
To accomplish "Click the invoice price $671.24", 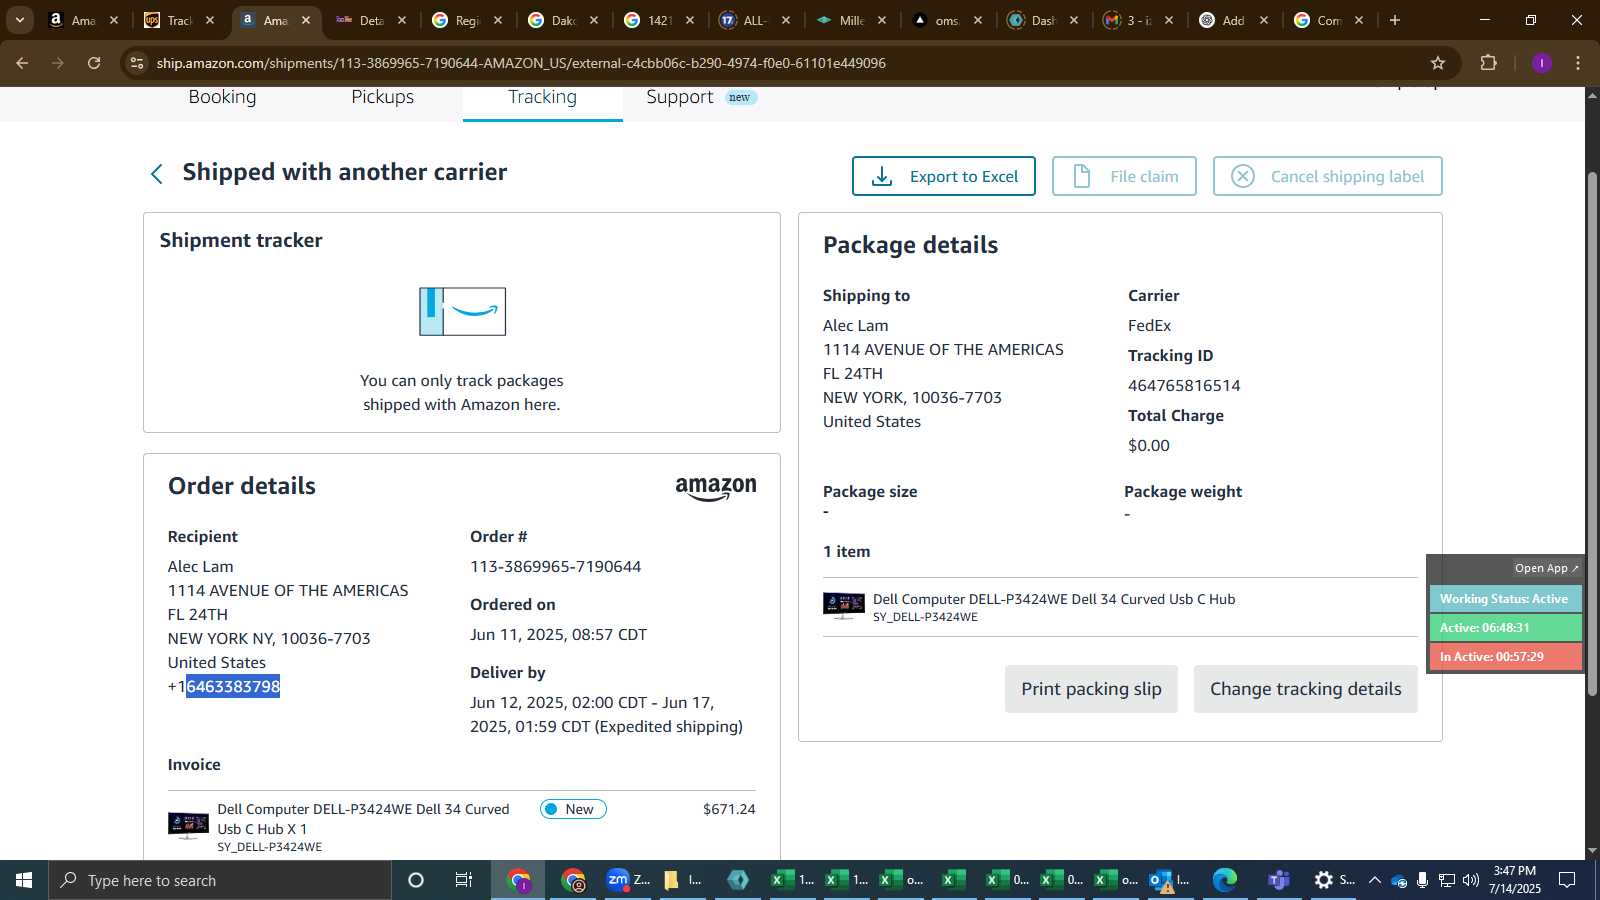I will 729,809.
